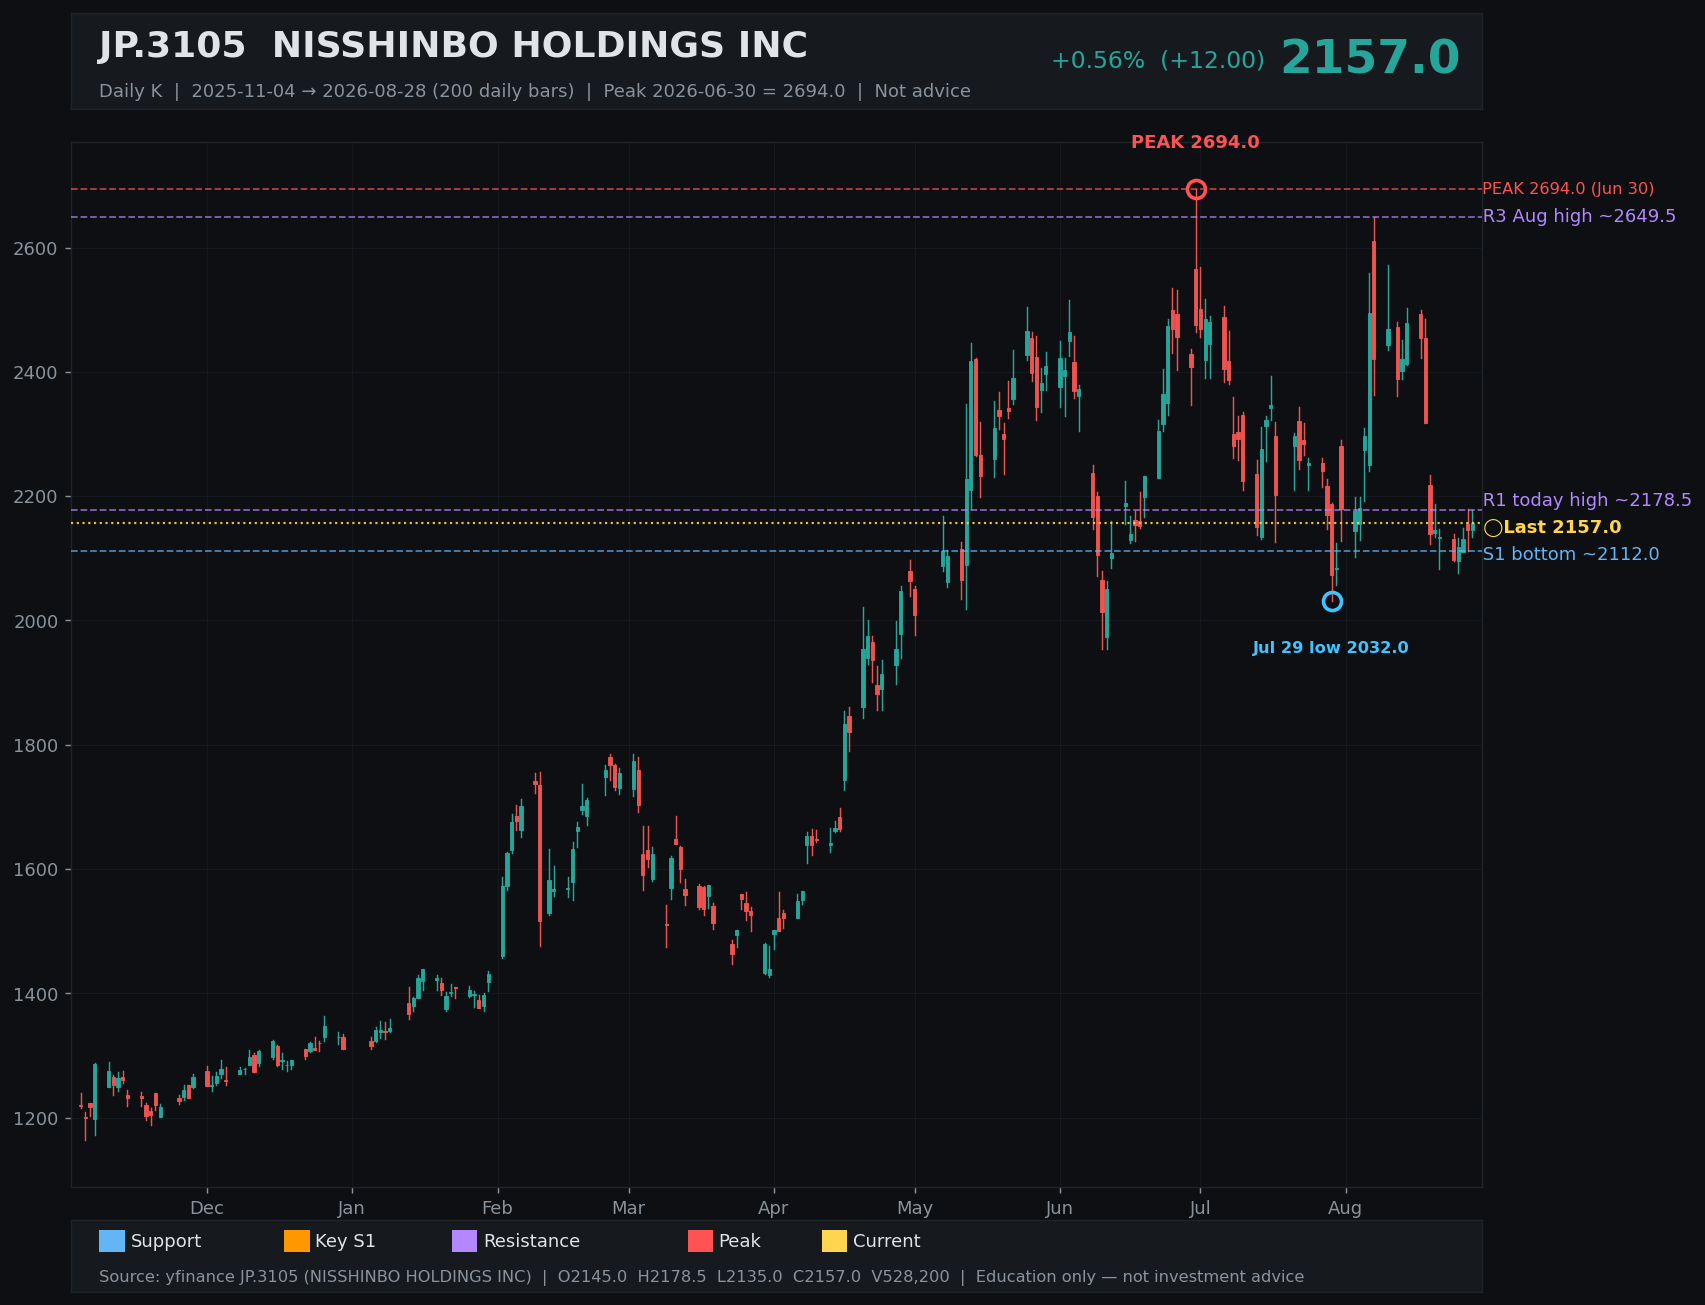Screen dimensions: 1705x1305
Task: Select the yfinance Source footer line
Action: [701, 1277]
